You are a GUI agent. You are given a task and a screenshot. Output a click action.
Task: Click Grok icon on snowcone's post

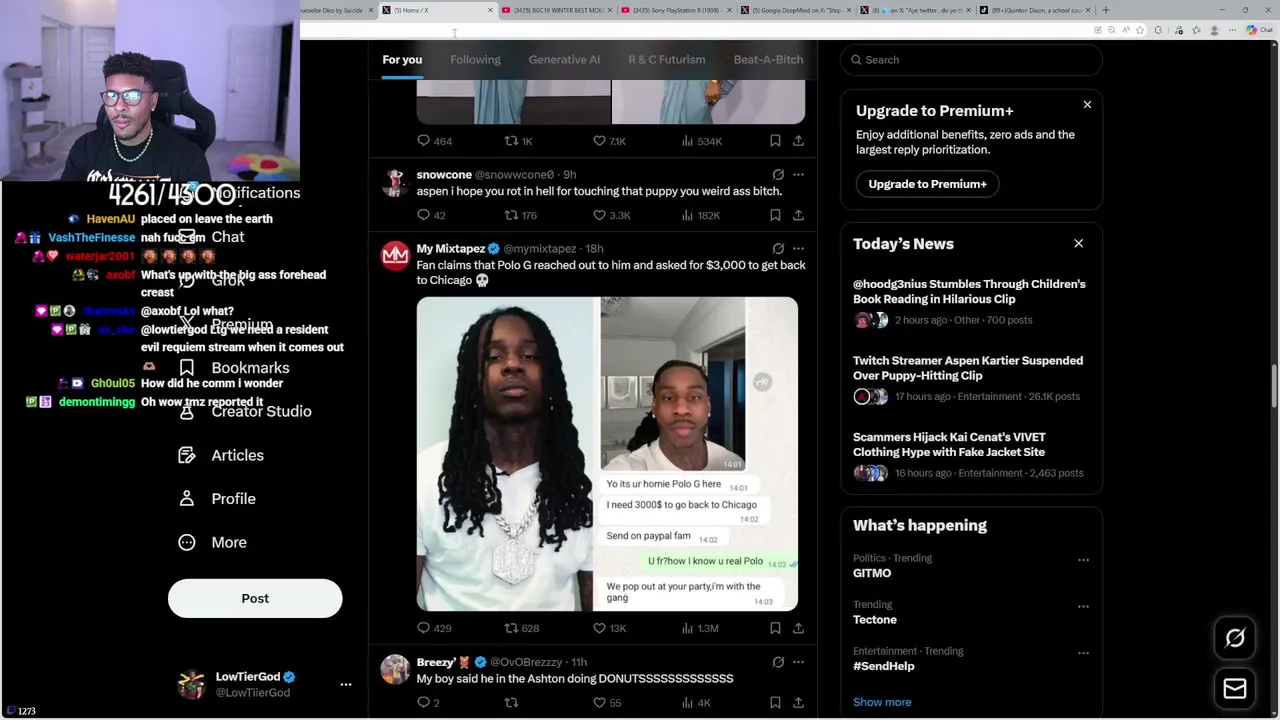(778, 175)
